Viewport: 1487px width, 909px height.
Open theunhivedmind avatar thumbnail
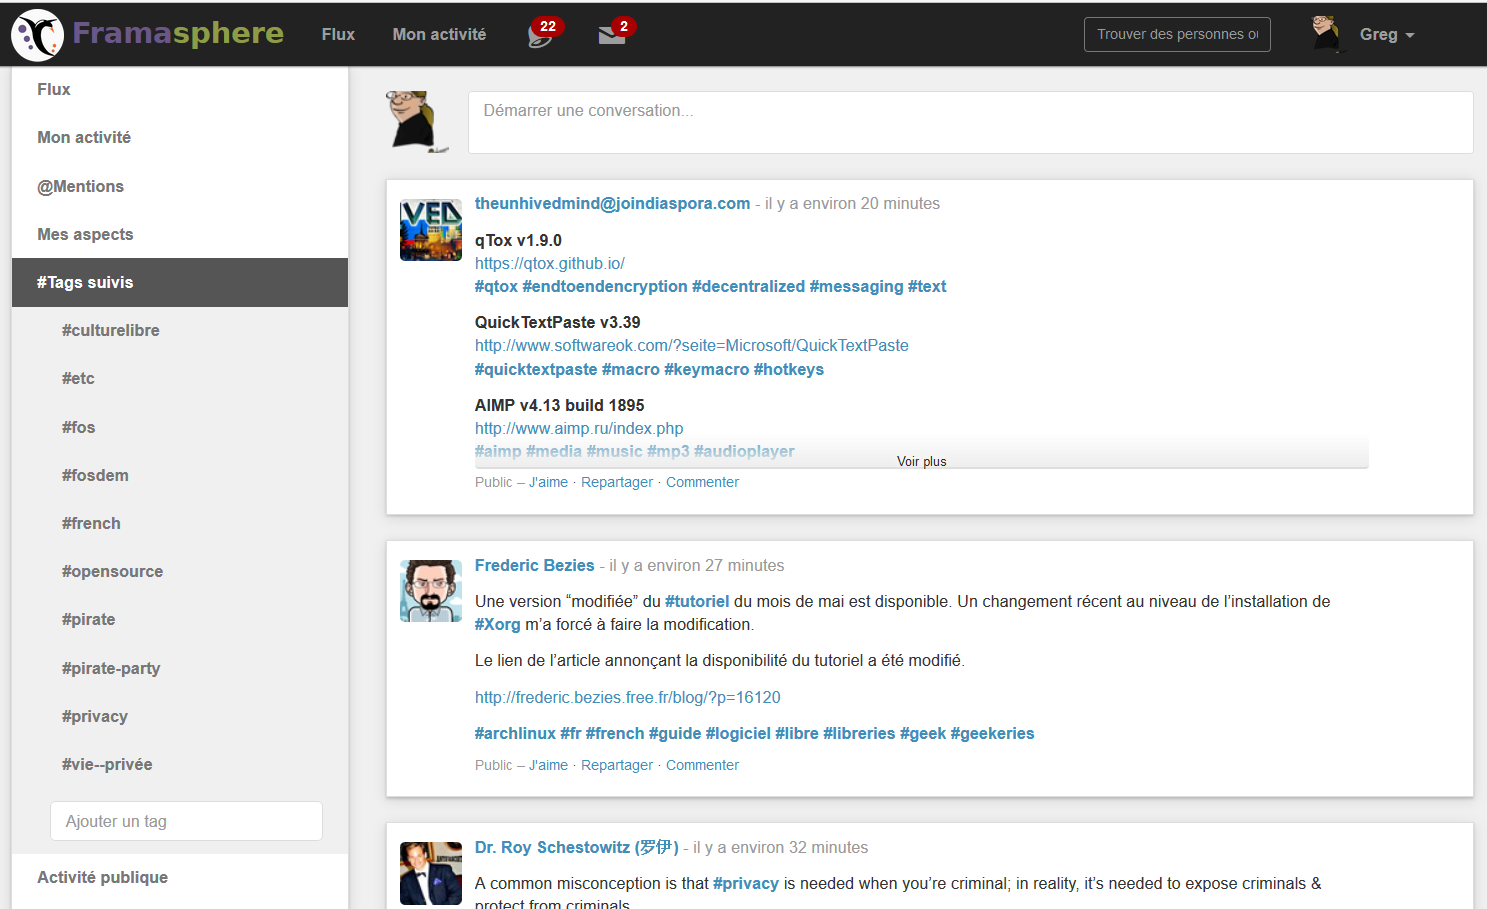[431, 230]
